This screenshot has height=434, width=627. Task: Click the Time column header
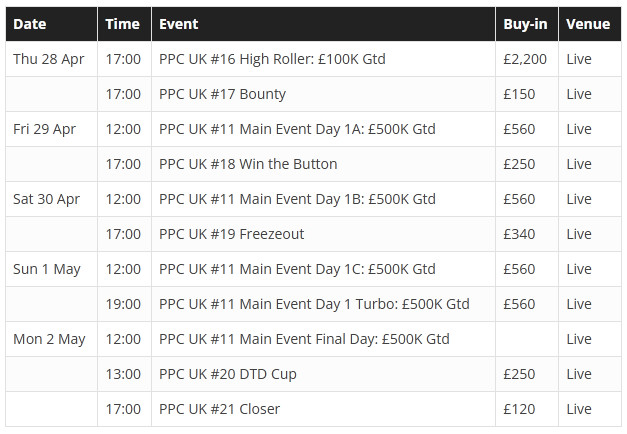coord(124,24)
